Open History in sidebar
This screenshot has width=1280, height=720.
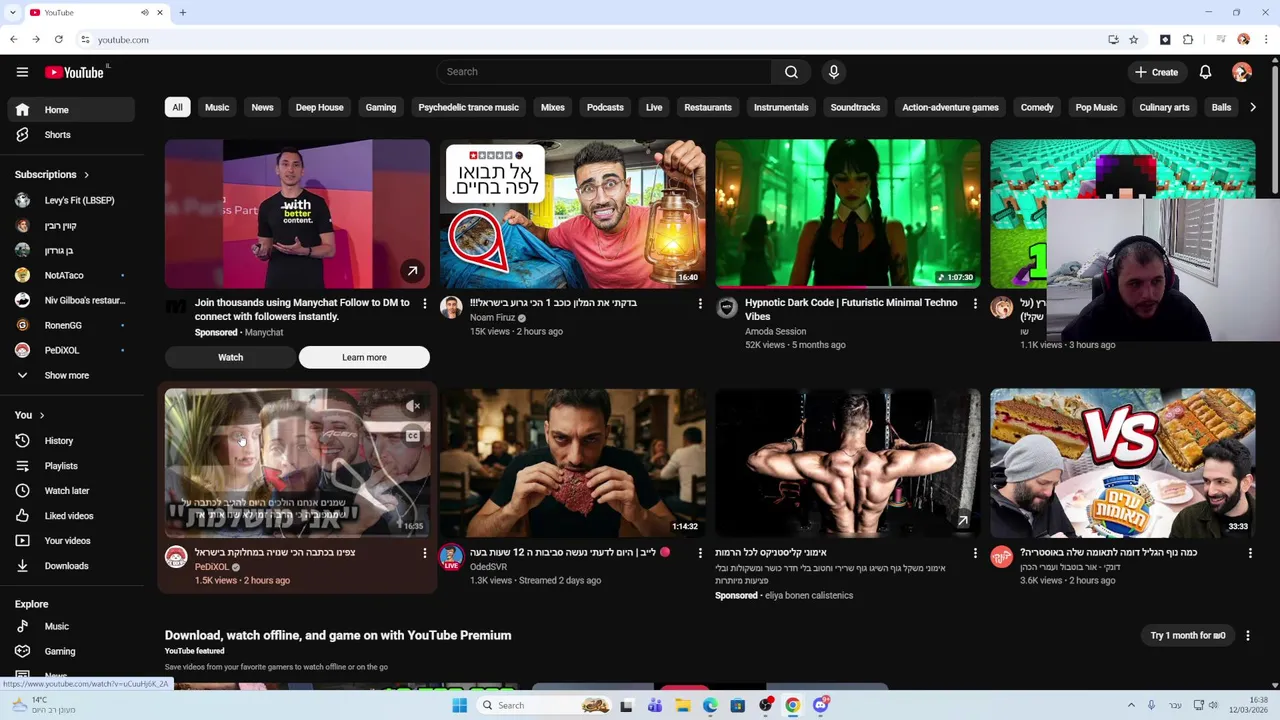(x=69, y=441)
